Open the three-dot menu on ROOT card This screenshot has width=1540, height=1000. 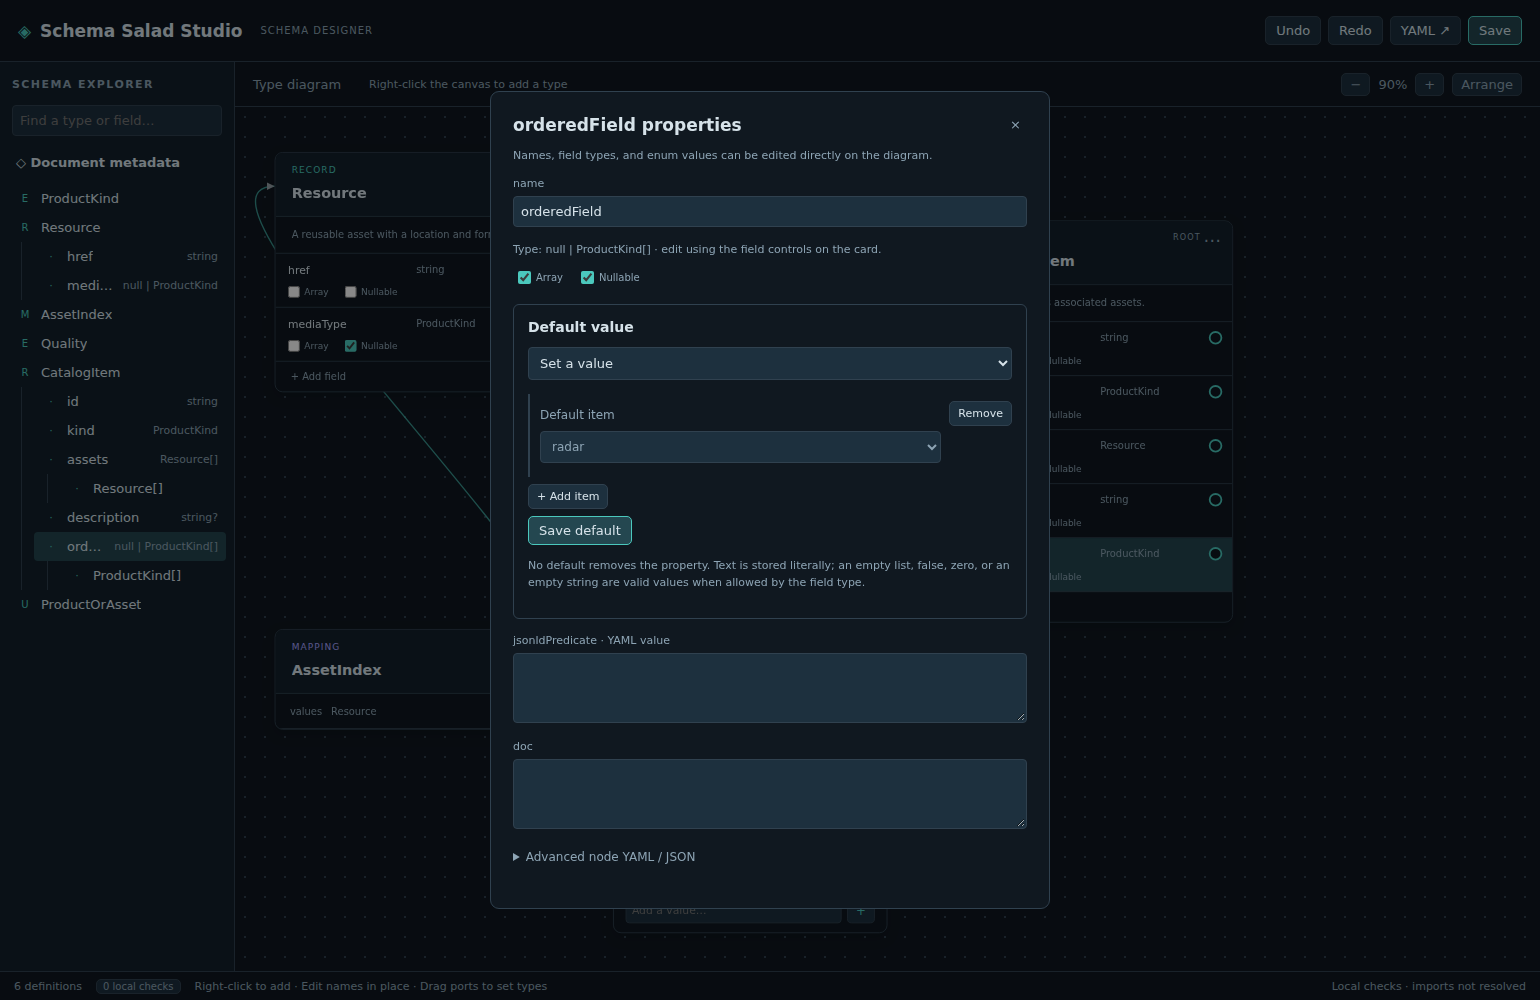coord(1213,239)
